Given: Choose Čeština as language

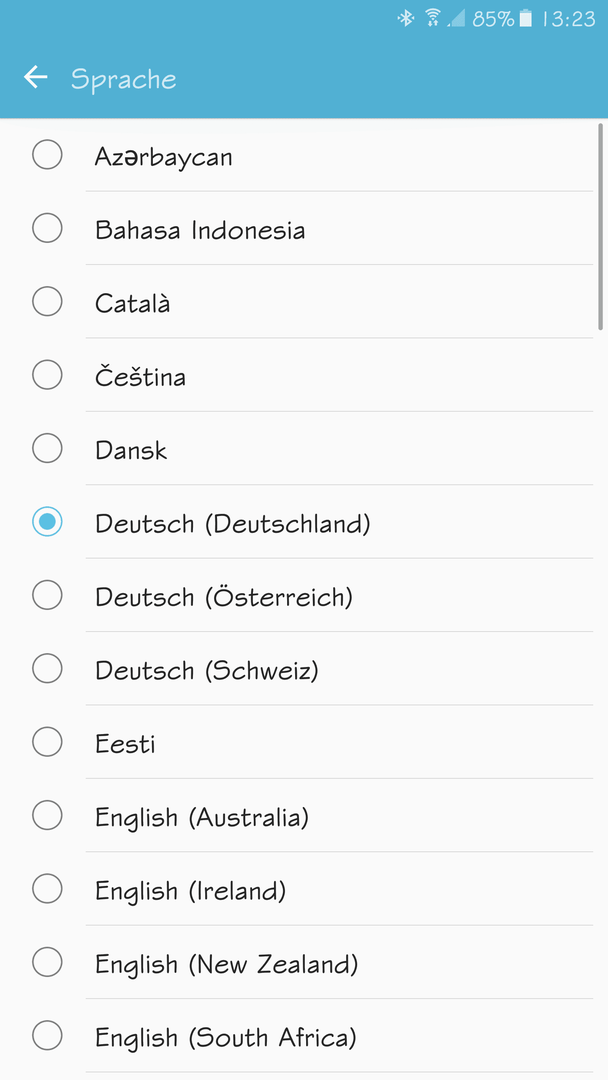Looking at the screenshot, I should pos(304,375).
